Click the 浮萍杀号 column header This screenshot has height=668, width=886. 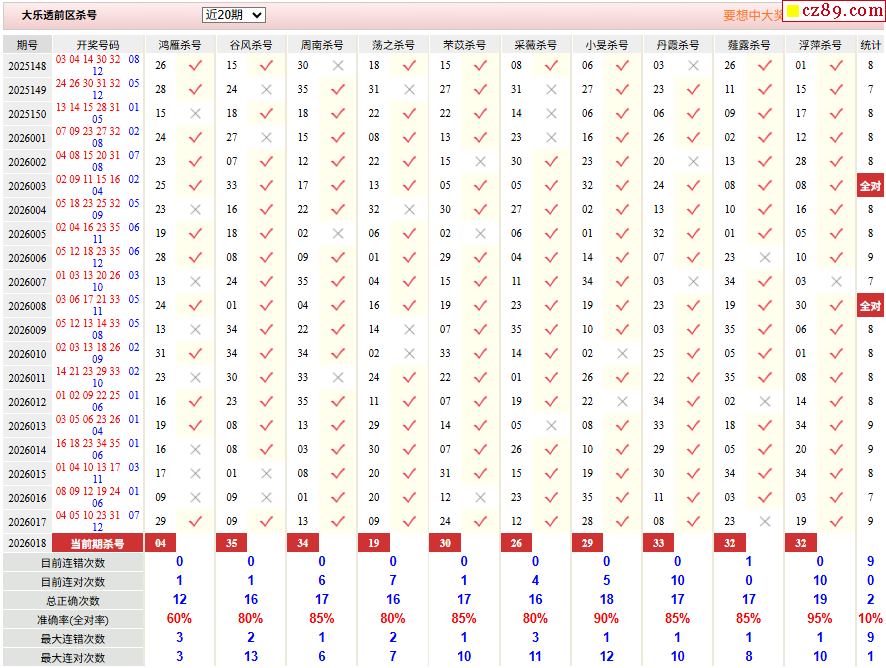click(x=820, y=45)
